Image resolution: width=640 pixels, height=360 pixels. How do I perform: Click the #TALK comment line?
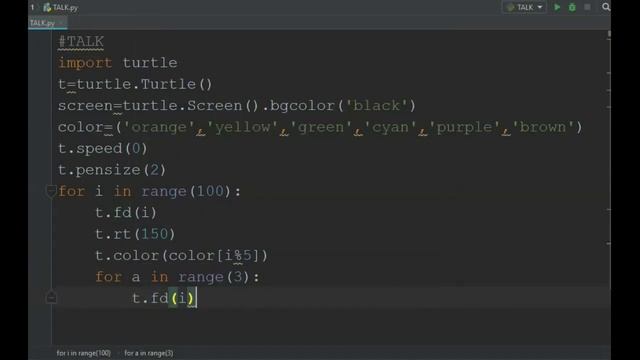(x=81, y=42)
